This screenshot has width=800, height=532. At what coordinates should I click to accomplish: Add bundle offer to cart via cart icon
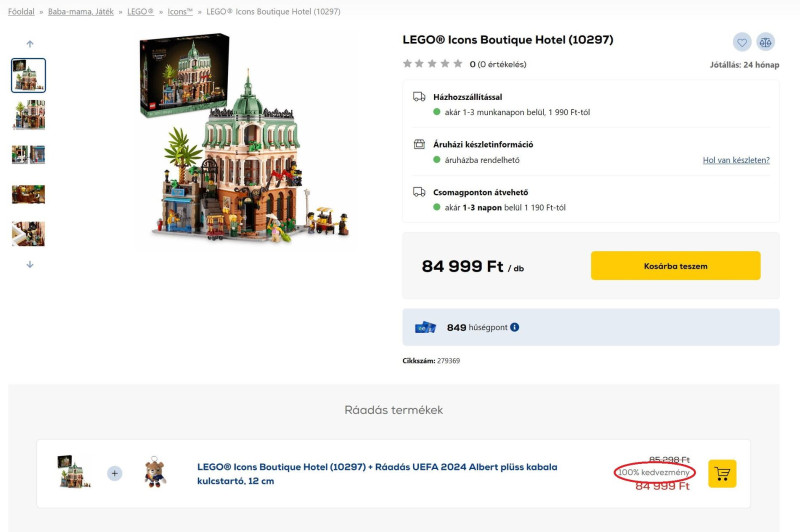click(x=722, y=473)
